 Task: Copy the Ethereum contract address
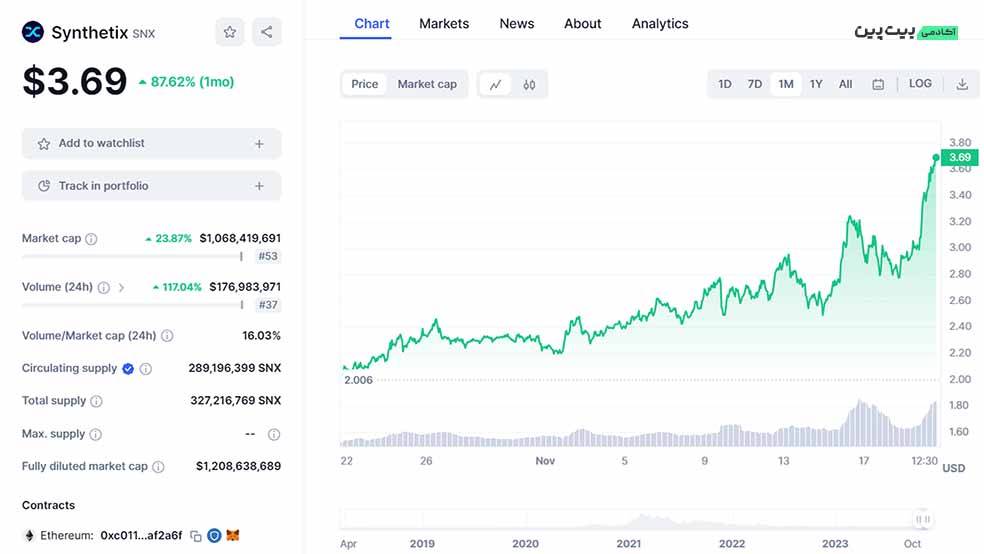(196, 536)
